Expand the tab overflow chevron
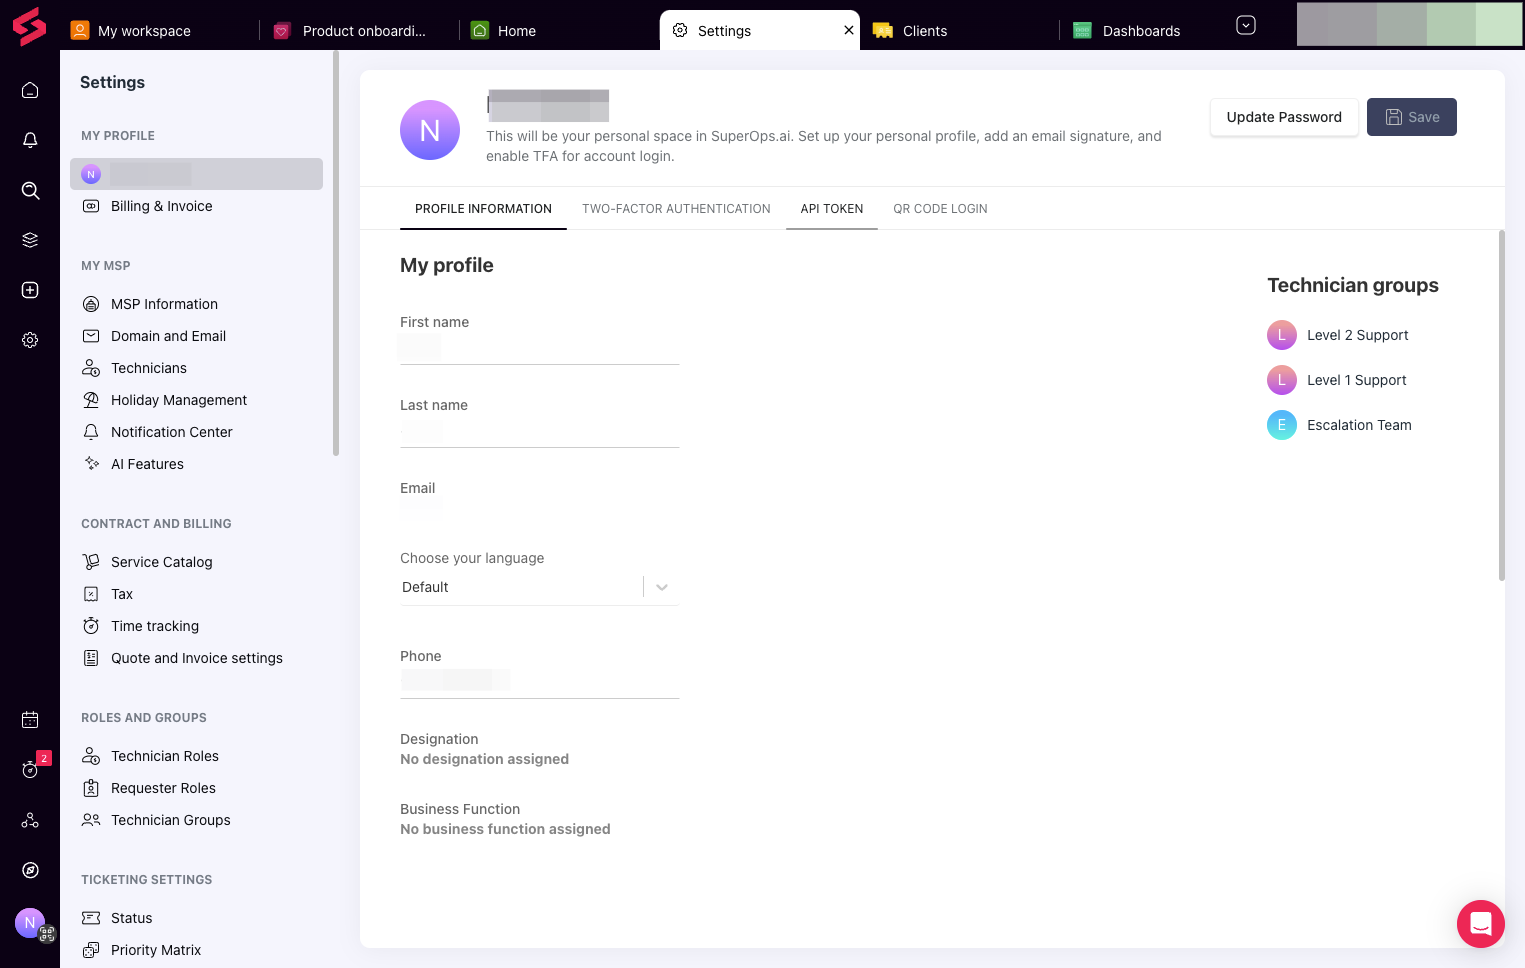Viewport: 1525px width, 968px height. coord(1246,25)
